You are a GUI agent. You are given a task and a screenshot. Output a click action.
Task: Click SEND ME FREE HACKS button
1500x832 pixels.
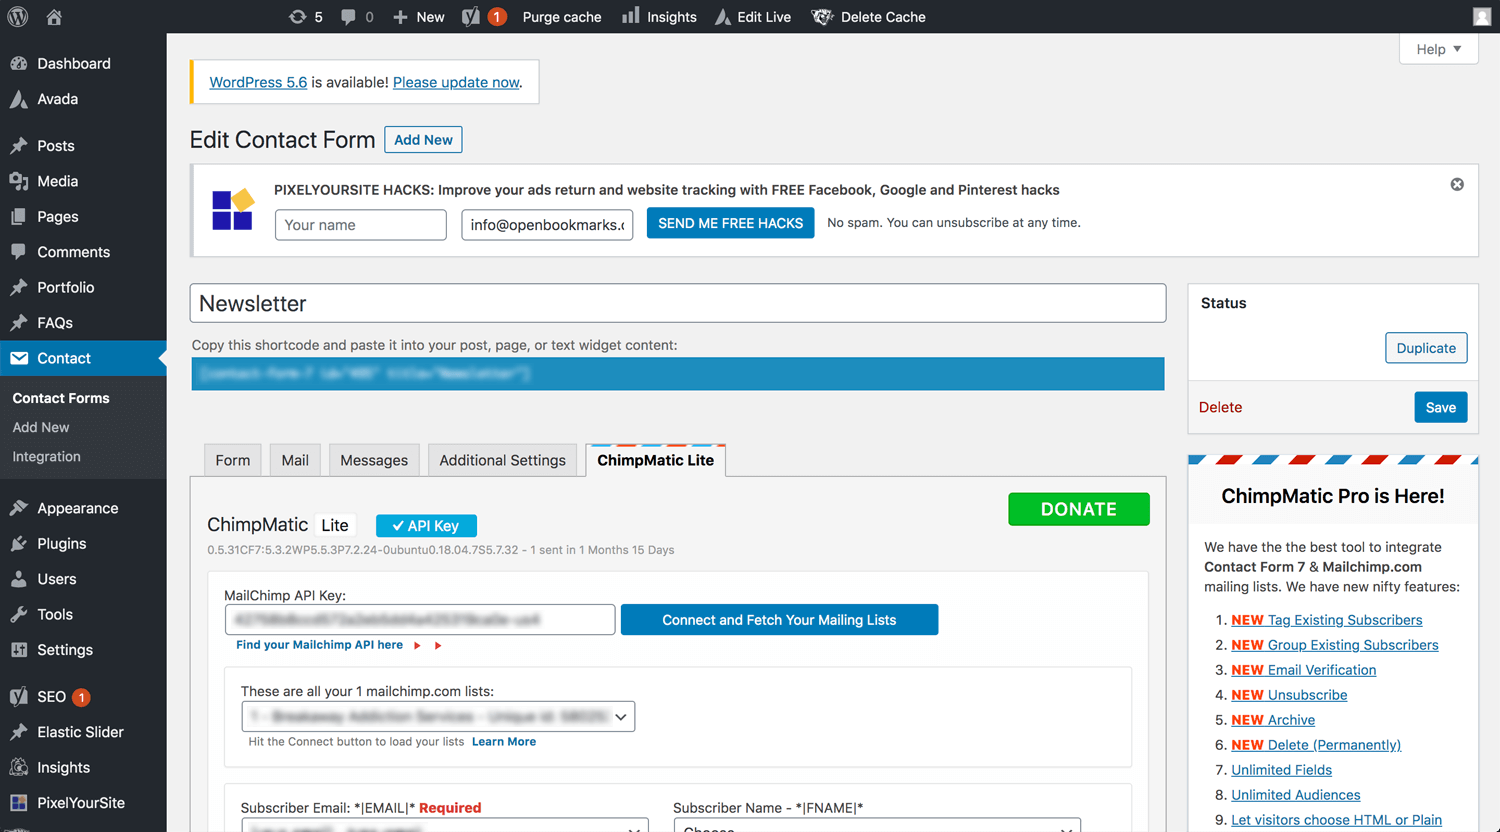click(x=730, y=223)
